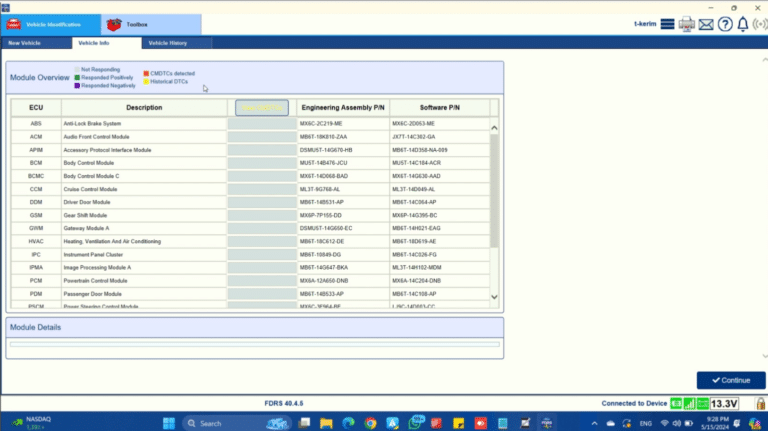This screenshot has width=768, height=431.
Task: Click the printer icon
Action: tap(687, 24)
